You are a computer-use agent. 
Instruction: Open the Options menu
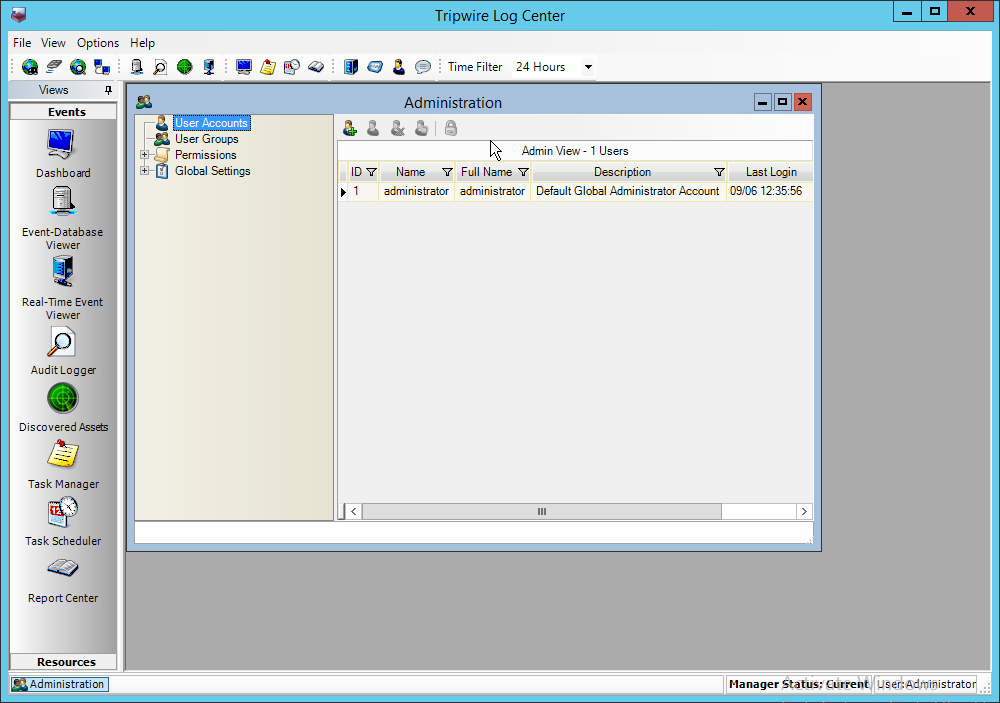click(98, 43)
